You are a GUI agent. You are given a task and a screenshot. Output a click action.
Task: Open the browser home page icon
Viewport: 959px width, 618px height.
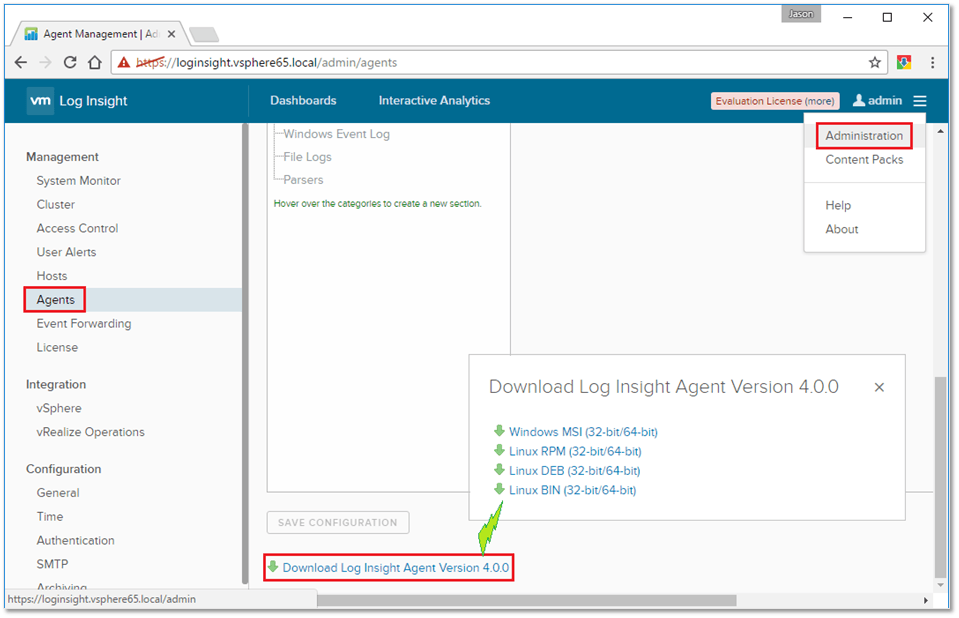(x=95, y=62)
